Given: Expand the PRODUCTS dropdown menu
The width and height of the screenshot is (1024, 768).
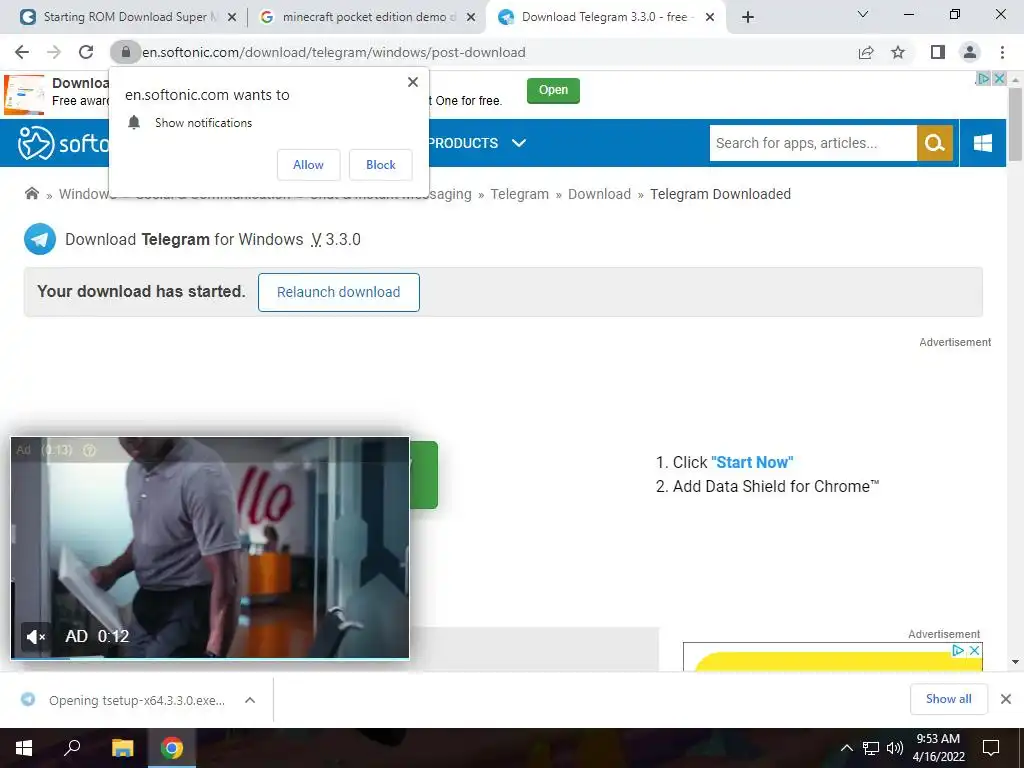Looking at the screenshot, I should point(477,143).
